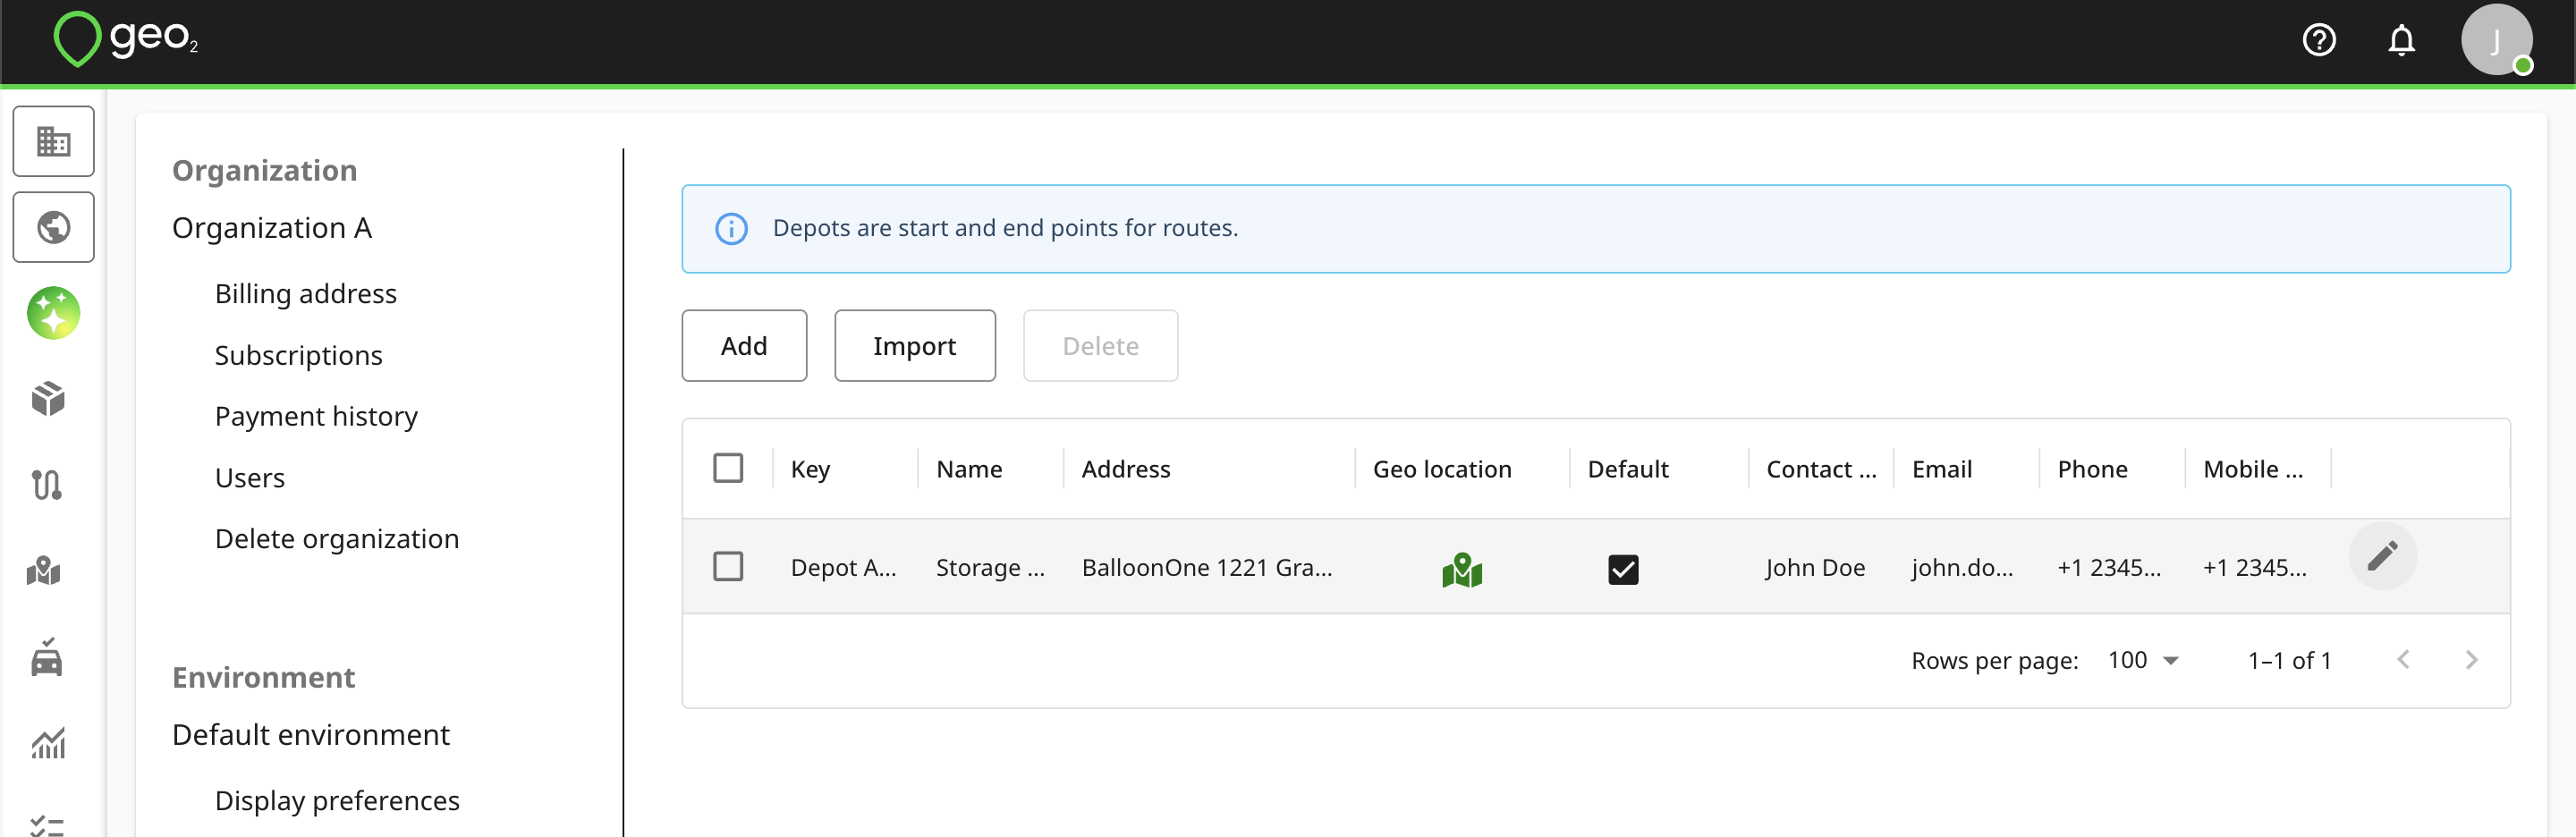Open the rows per page 100 dropdown
Viewport: 2576px width, 837px height.
pos(2144,660)
